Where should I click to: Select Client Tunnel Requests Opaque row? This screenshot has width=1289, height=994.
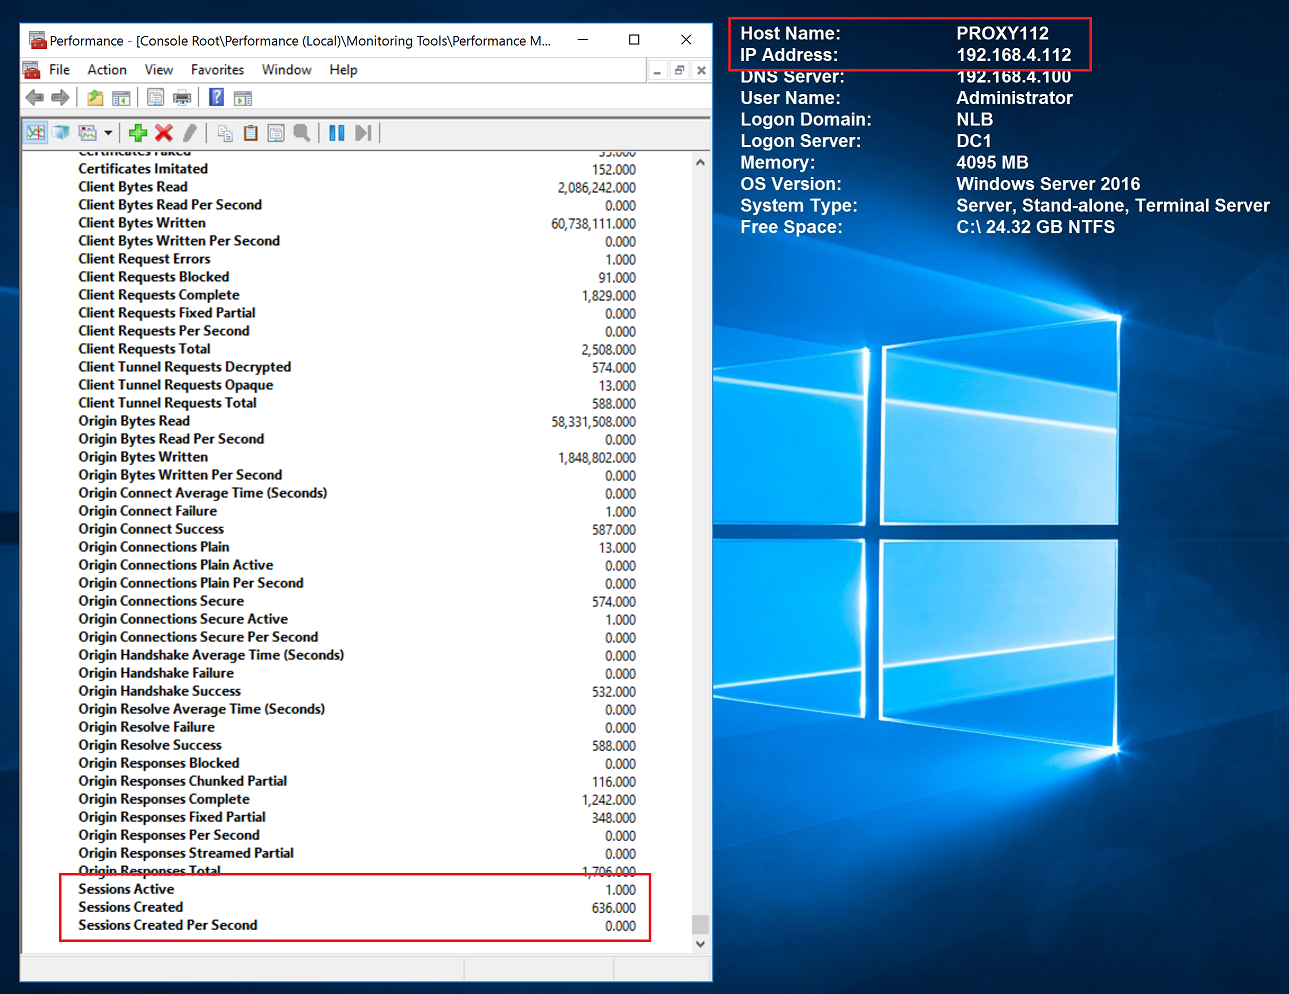[357, 385]
